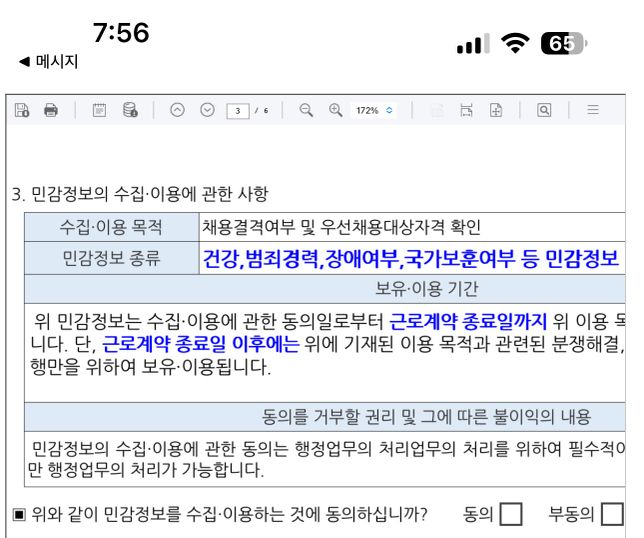Click the database info icon
This screenshot has height=538, width=644.
130,110
